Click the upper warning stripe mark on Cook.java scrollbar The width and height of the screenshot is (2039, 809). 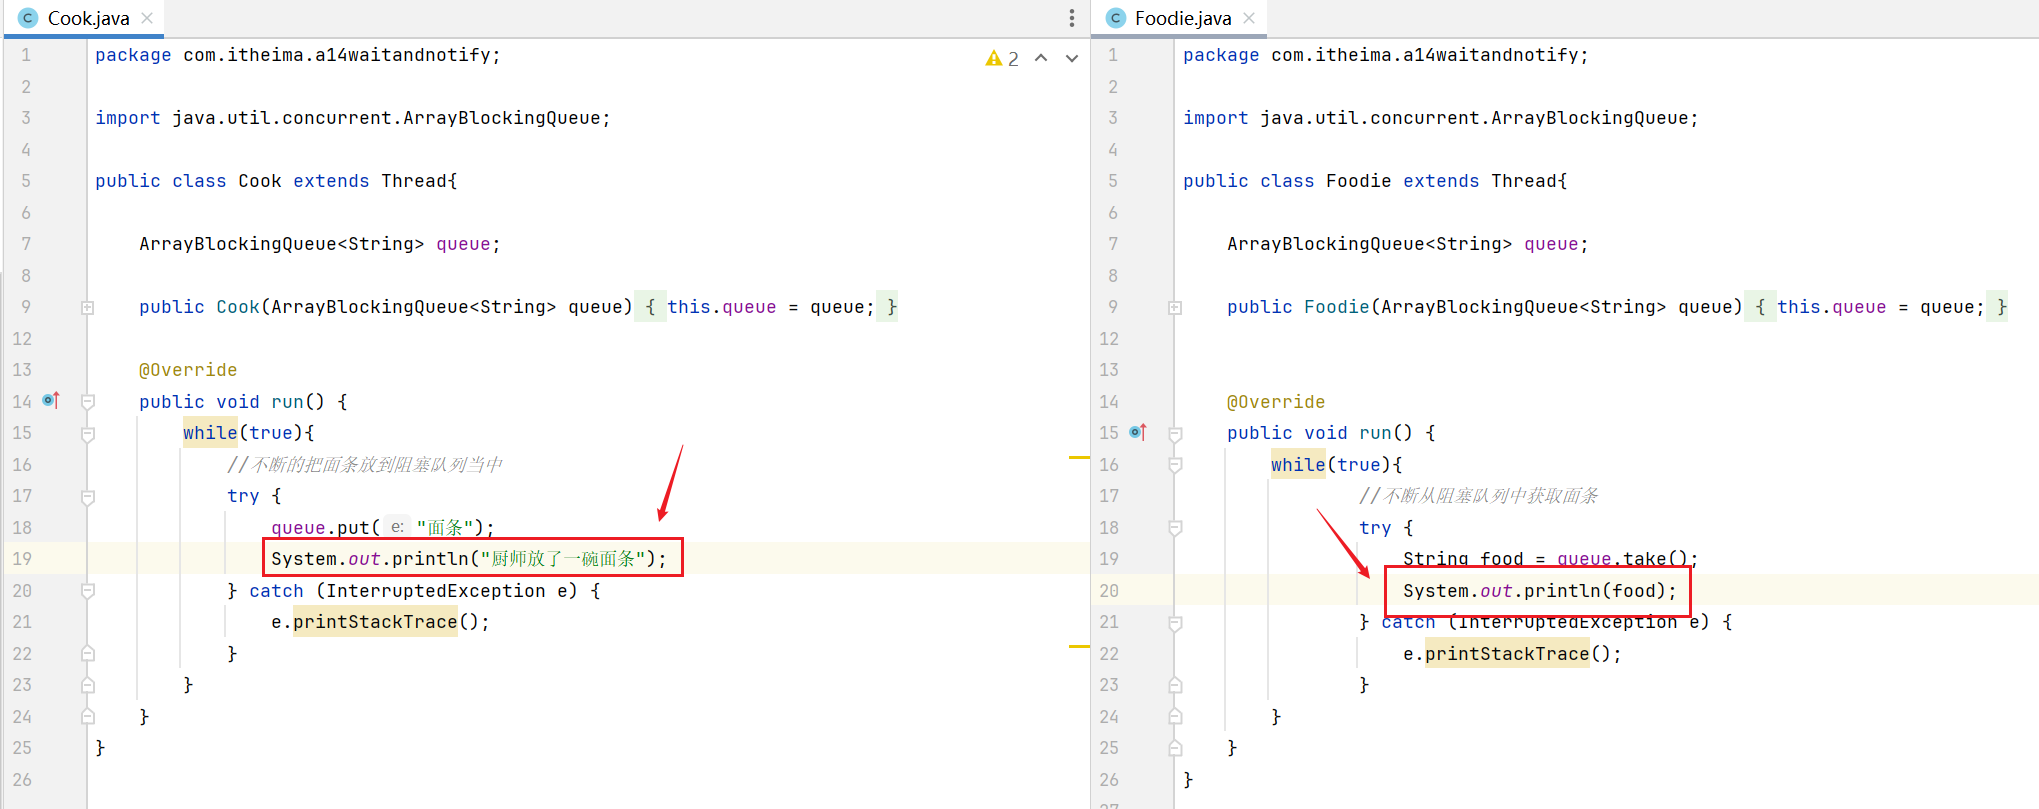(1079, 457)
